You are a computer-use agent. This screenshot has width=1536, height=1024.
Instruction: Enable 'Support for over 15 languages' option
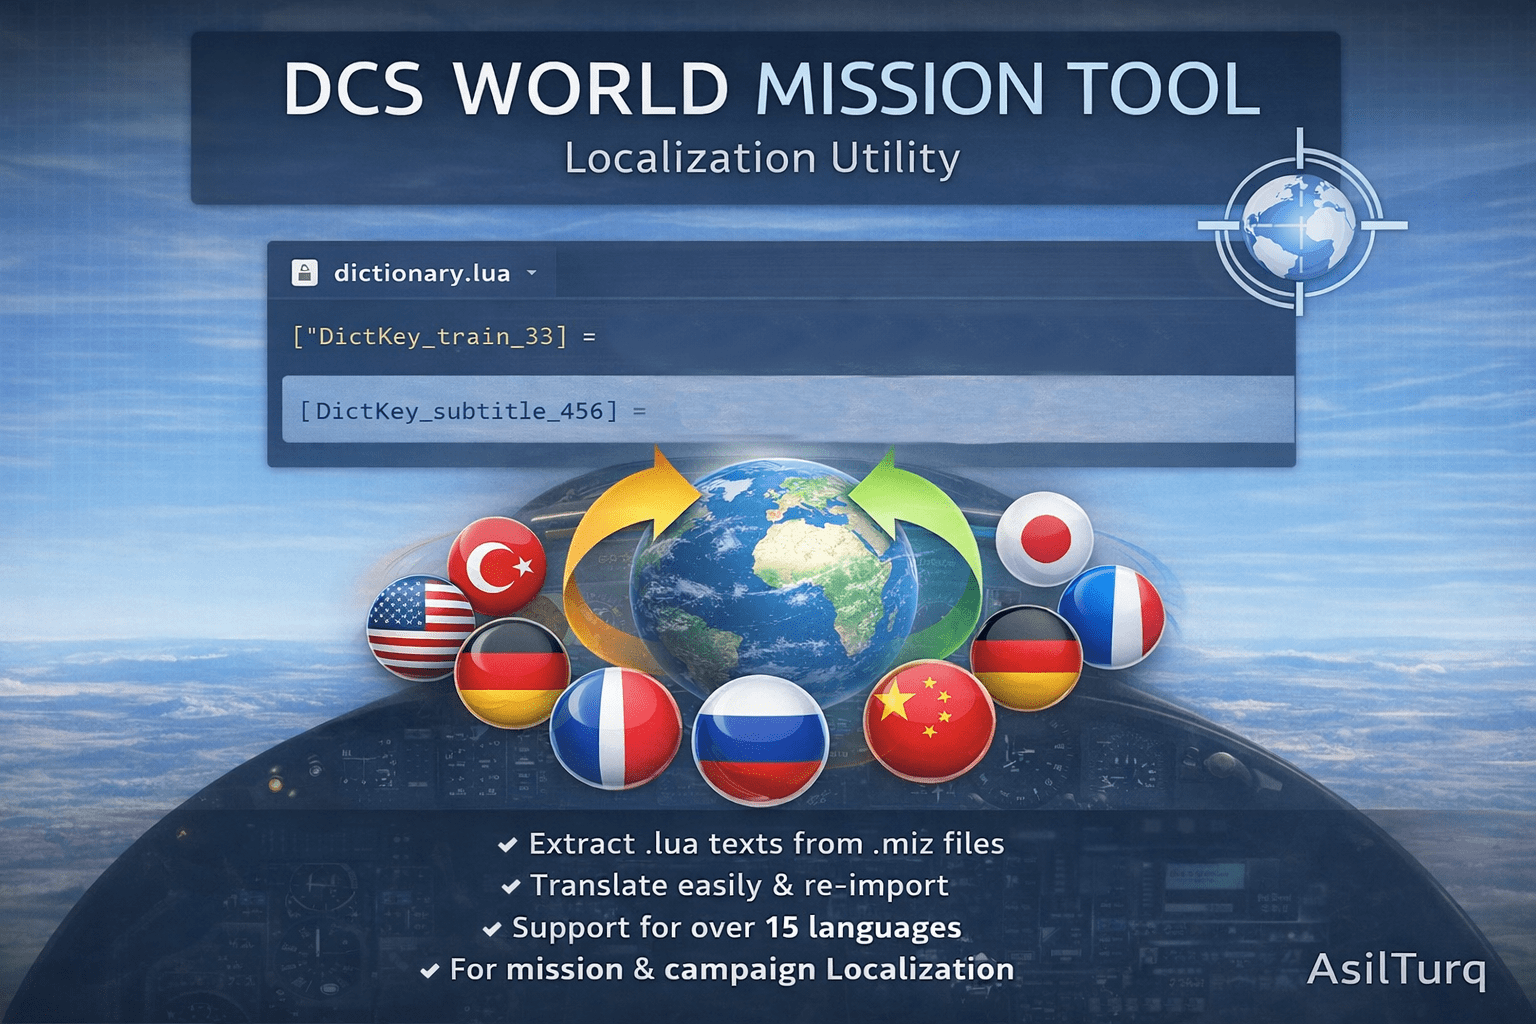(x=492, y=928)
